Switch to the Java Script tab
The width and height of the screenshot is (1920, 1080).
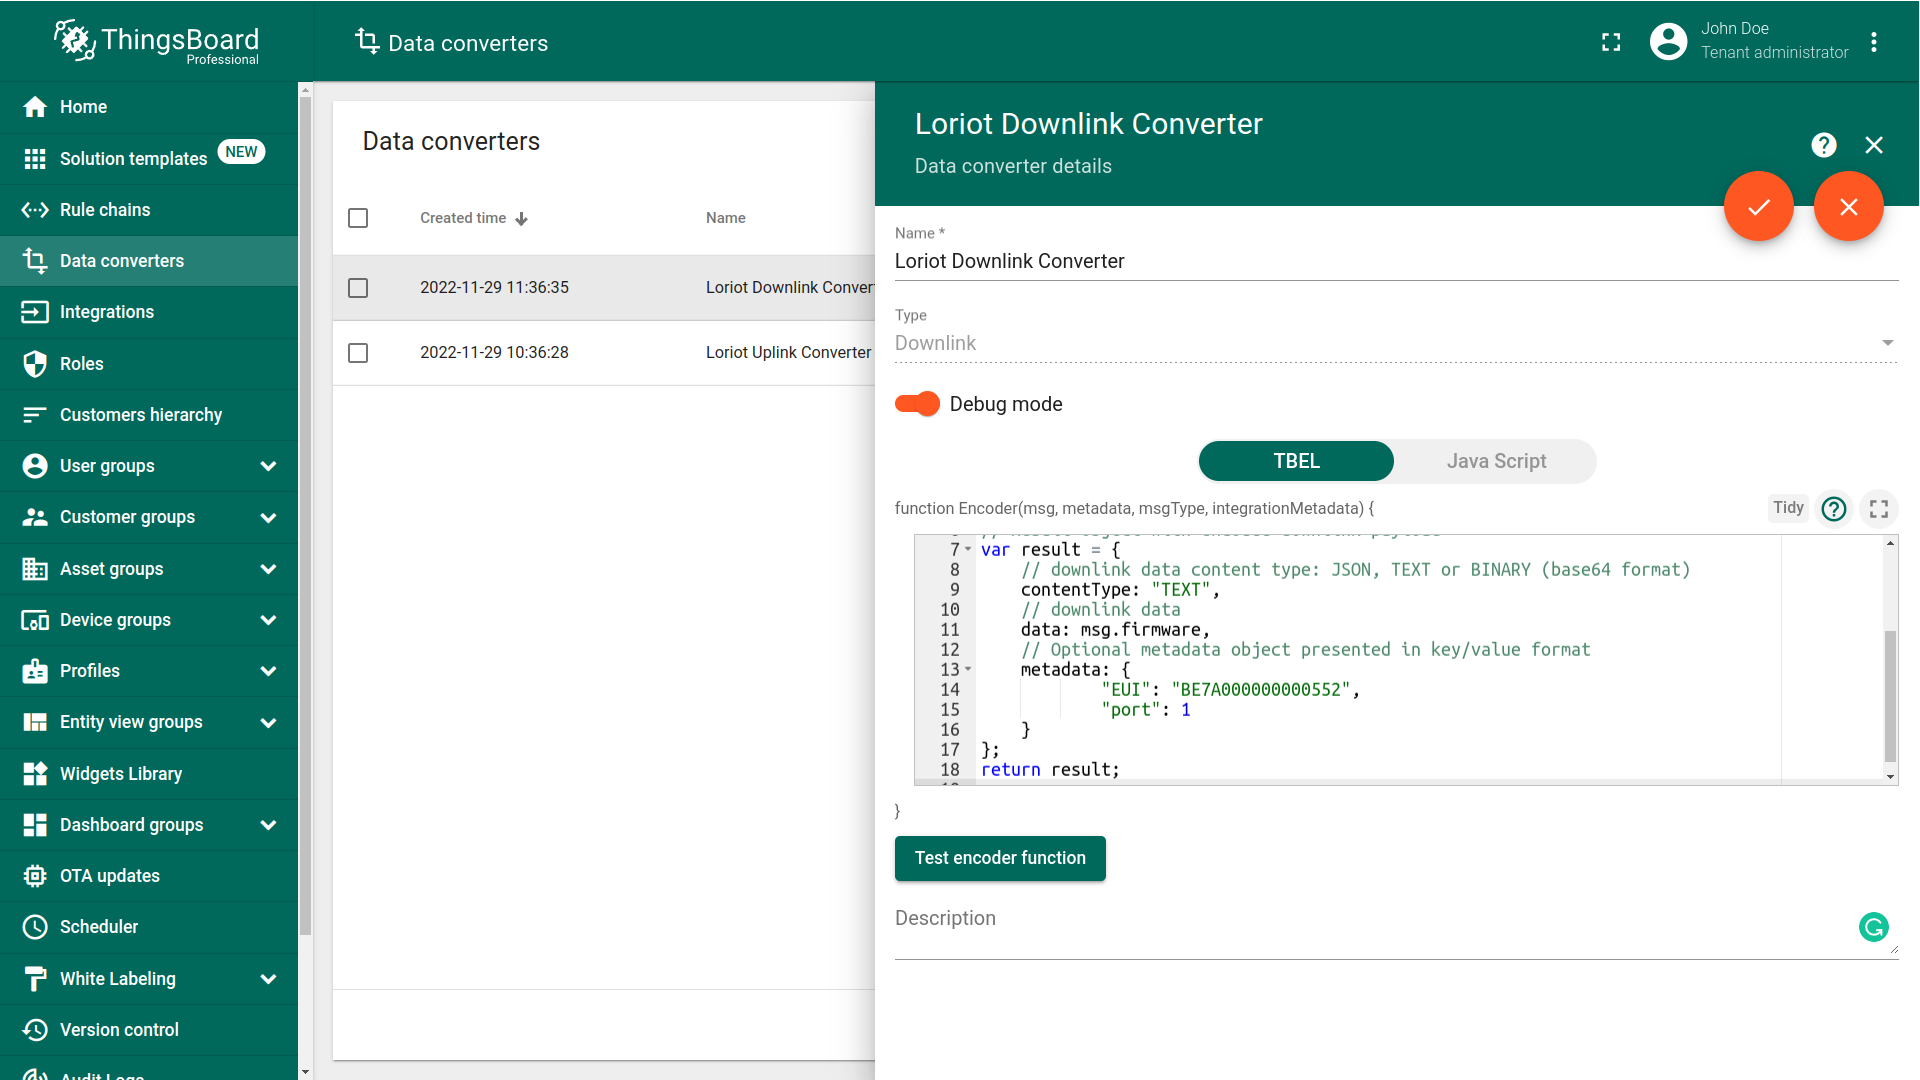coord(1495,461)
